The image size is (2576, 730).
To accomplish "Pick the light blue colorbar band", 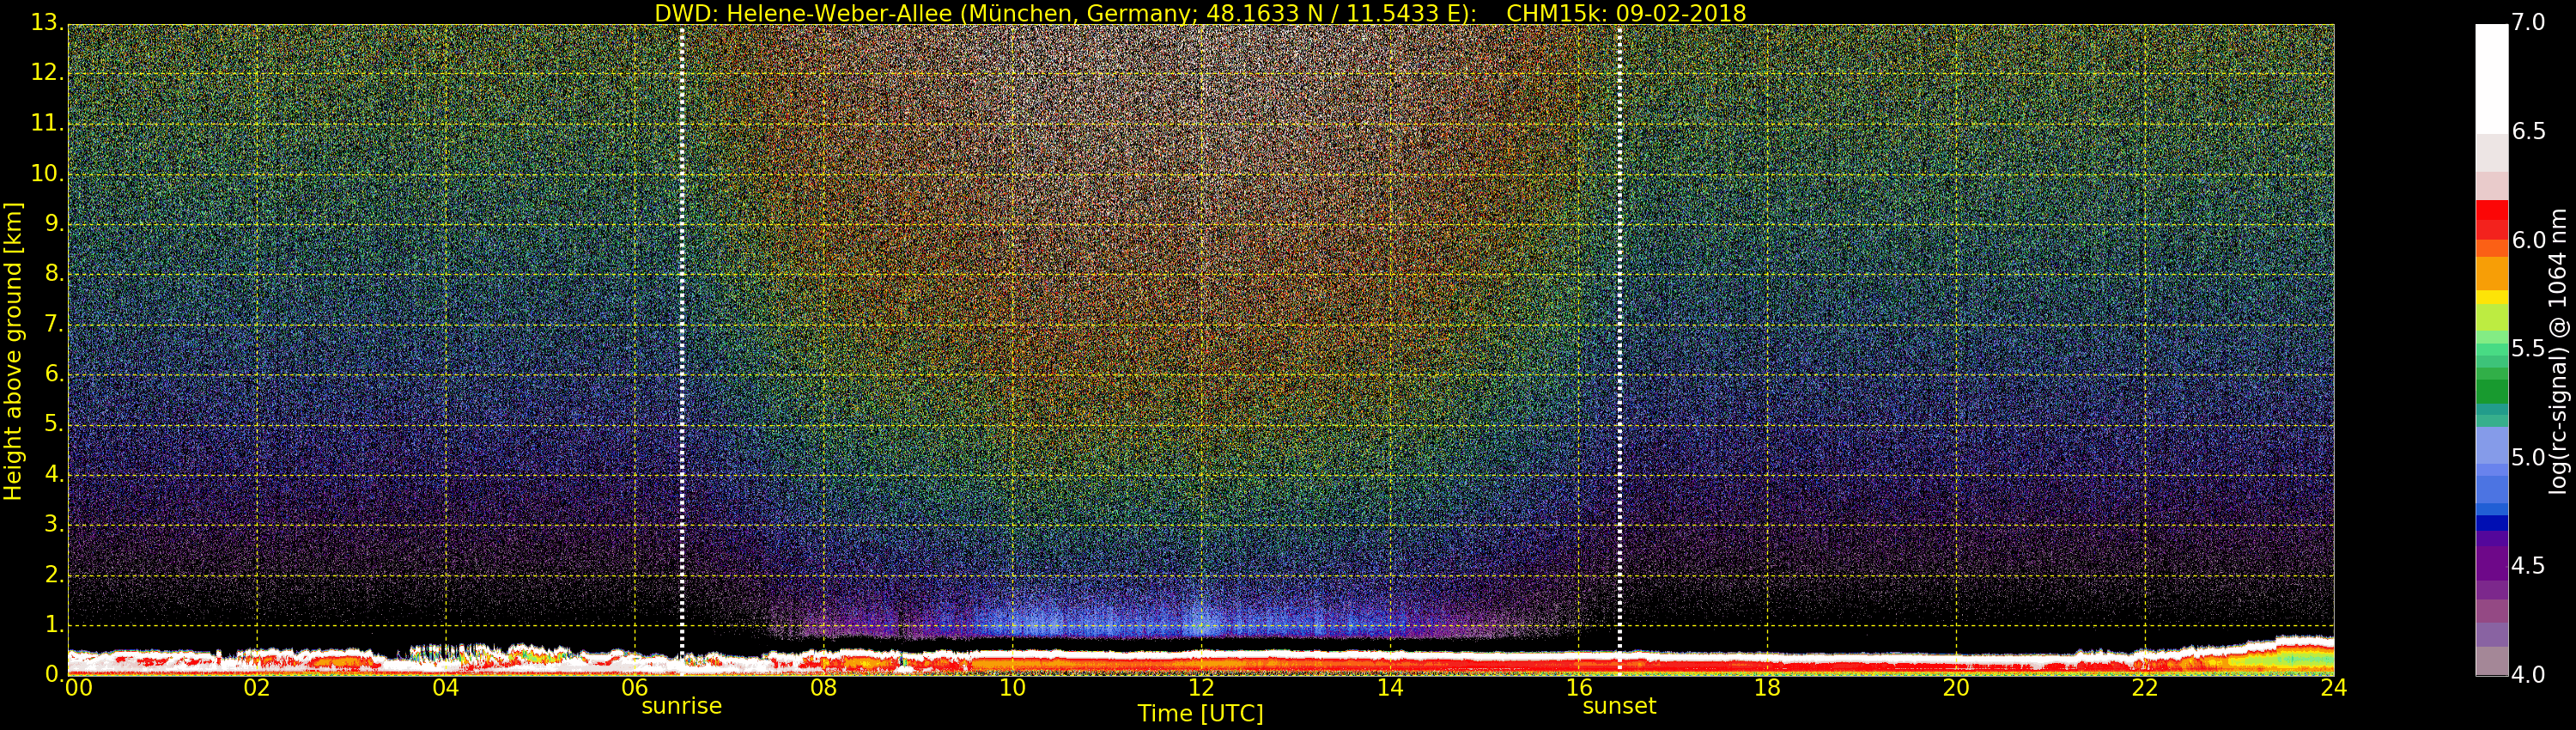I will click(x=2491, y=445).
